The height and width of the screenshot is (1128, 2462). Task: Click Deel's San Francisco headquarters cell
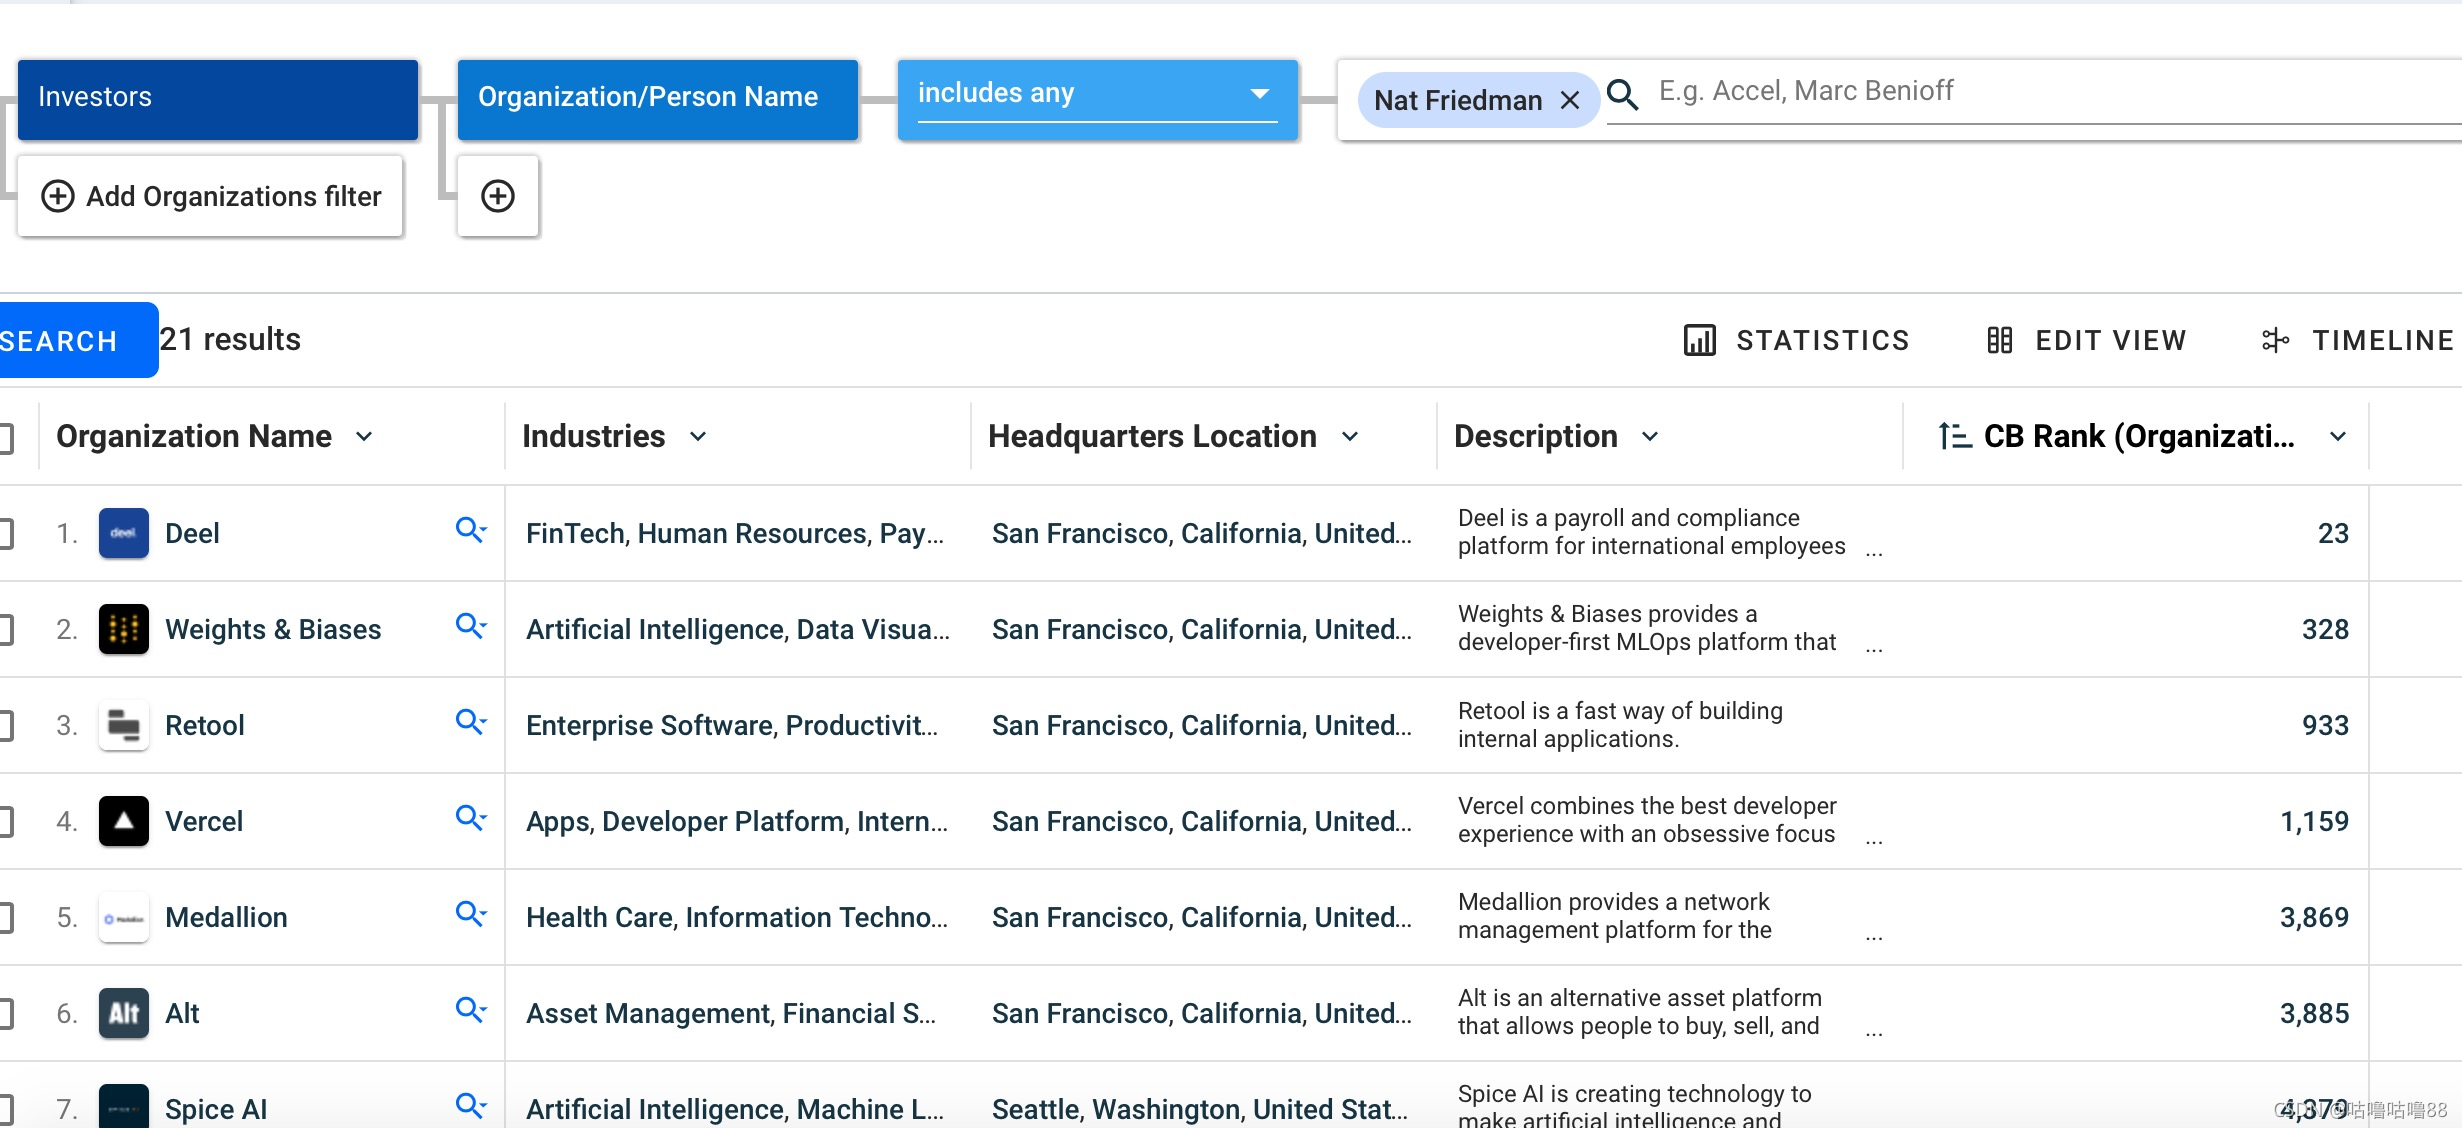pyautogui.click(x=1202, y=533)
